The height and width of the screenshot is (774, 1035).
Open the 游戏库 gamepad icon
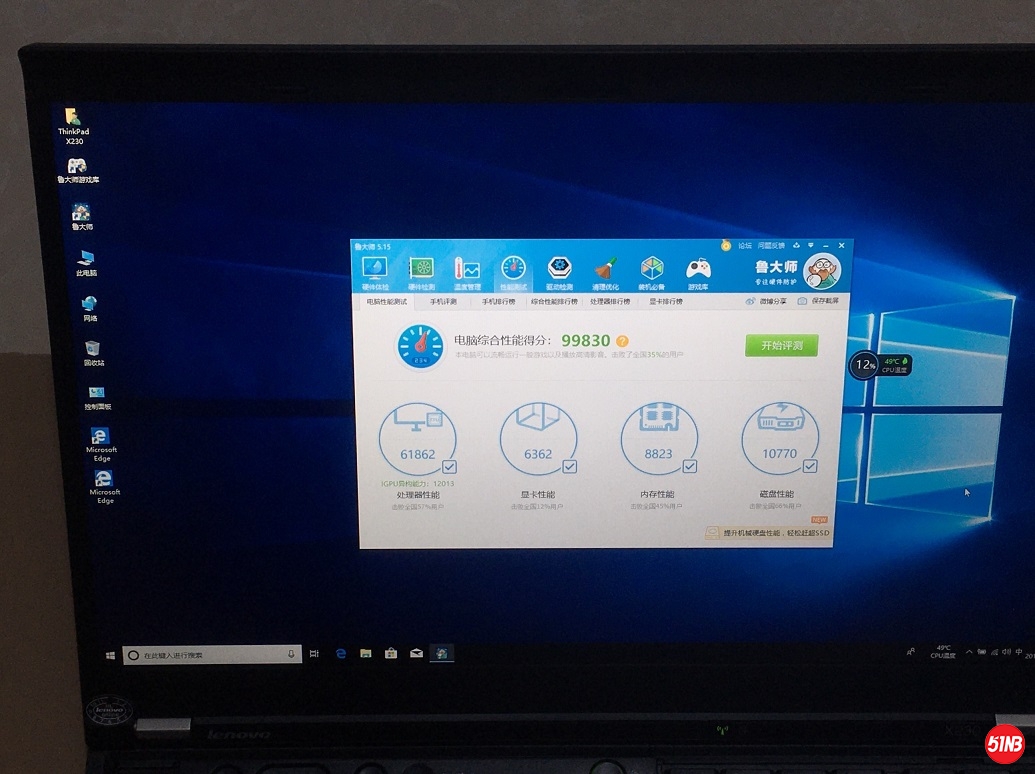pyautogui.click(x=698, y=271)
